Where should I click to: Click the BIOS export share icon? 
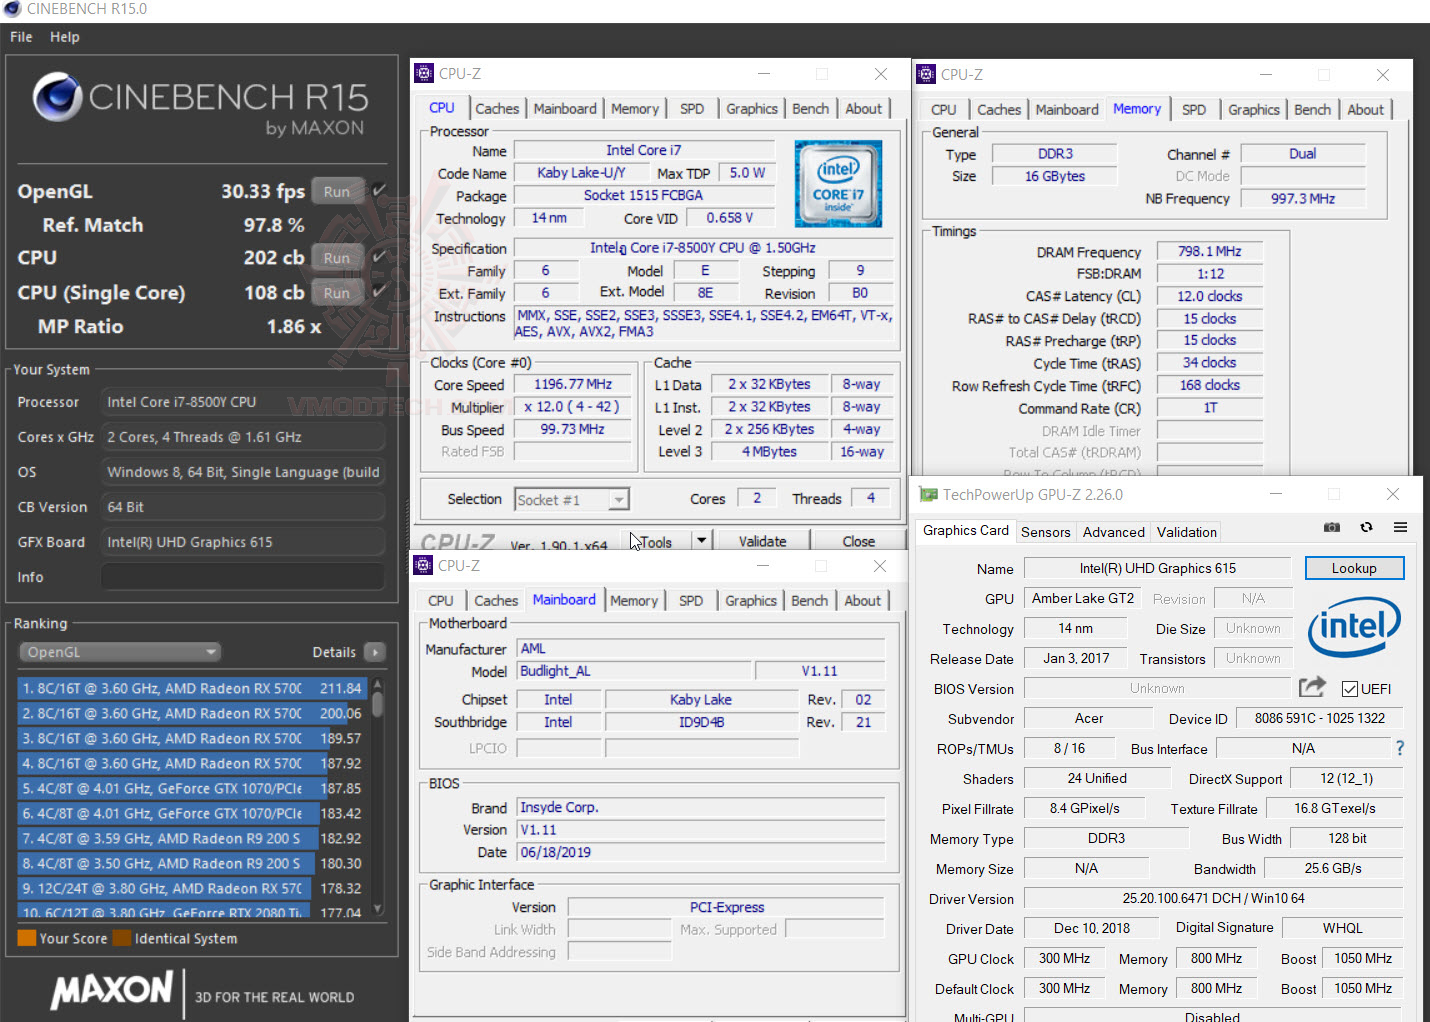tap(1312, 687)
